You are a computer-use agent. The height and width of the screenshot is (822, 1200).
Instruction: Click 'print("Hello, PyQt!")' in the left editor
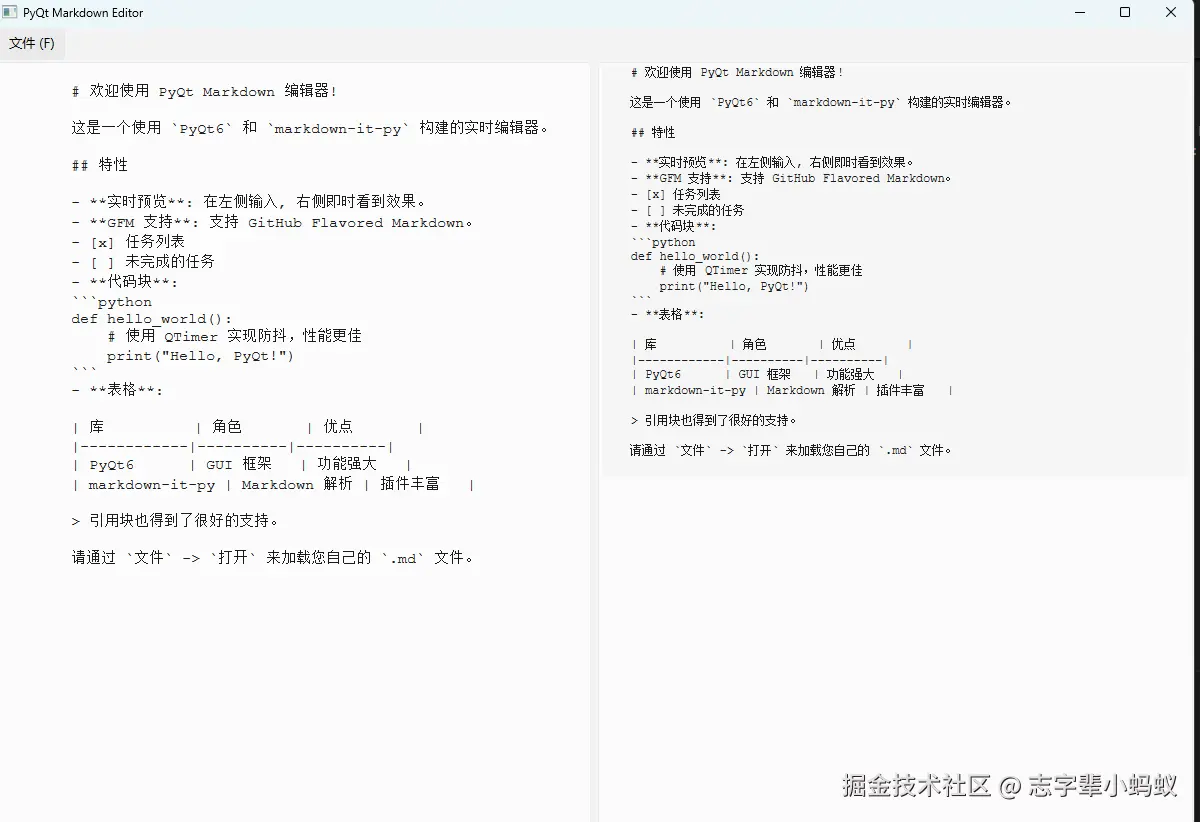pyautogui.click(x=200, y=356)
